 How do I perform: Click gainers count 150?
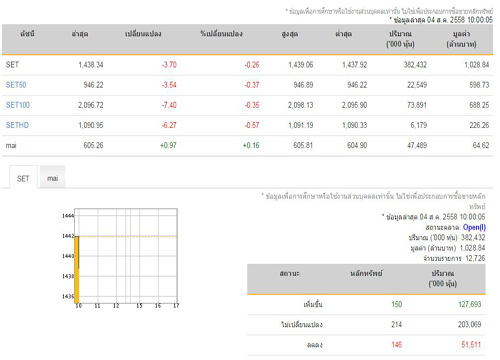[397, 304]
